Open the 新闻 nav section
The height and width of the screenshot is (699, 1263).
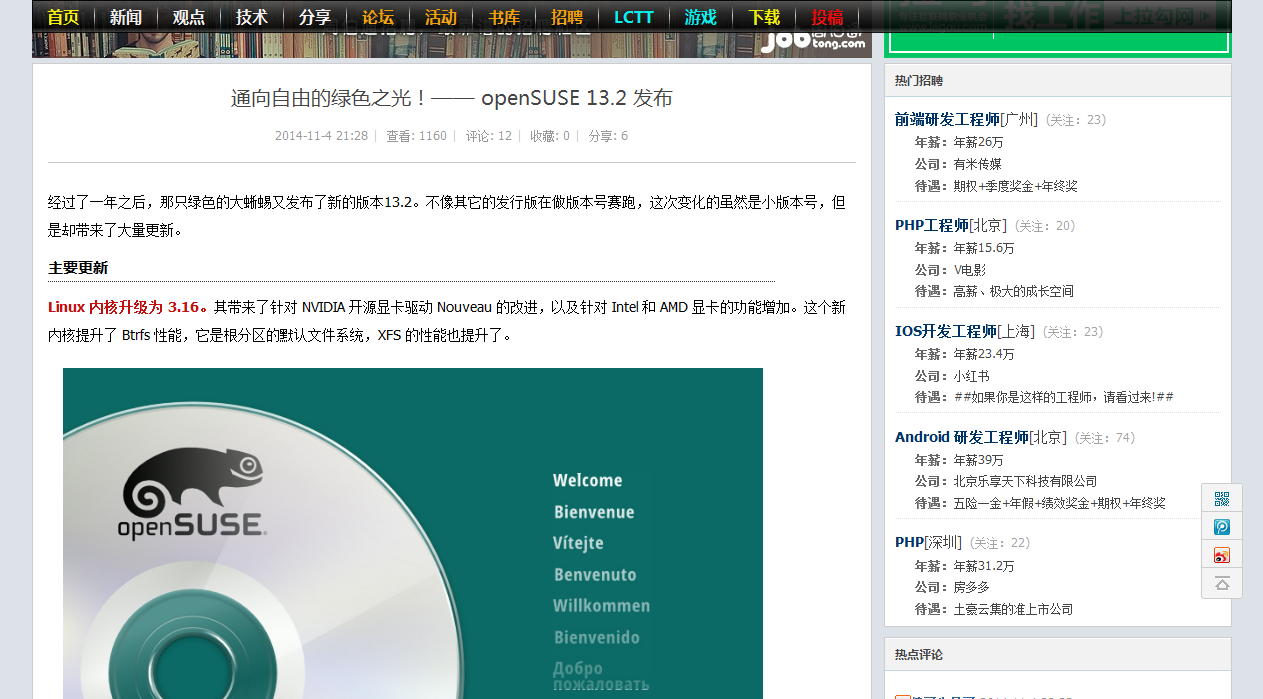point(126,17)
